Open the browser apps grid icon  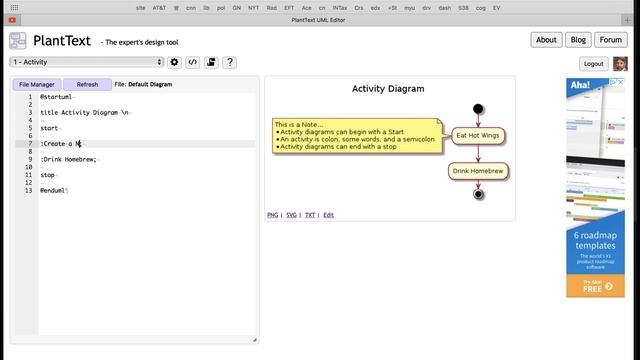(14, 7)
